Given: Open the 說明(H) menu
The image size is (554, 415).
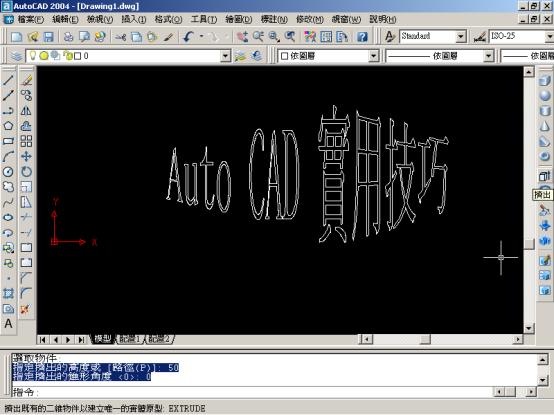Looking at the screenshot, I should [383, 19].
